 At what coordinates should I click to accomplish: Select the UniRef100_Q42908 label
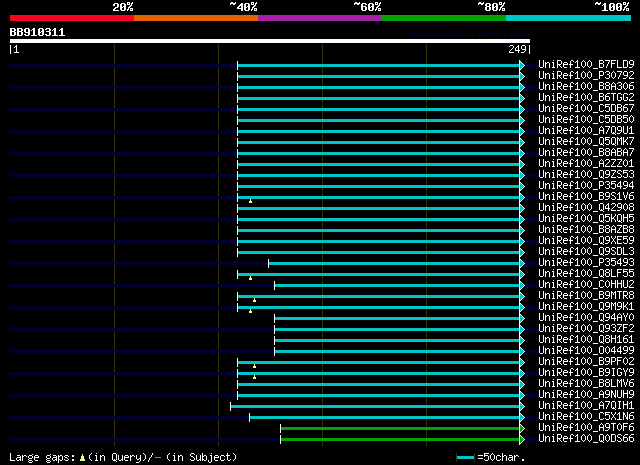coord(586,207)
